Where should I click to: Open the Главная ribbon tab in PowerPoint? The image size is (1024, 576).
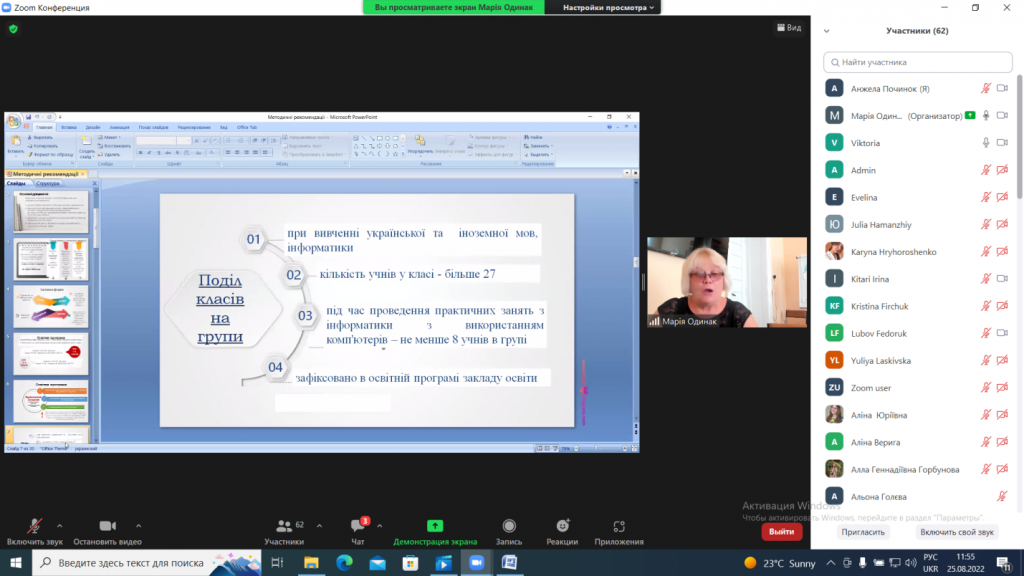click(x=44, y=127)
